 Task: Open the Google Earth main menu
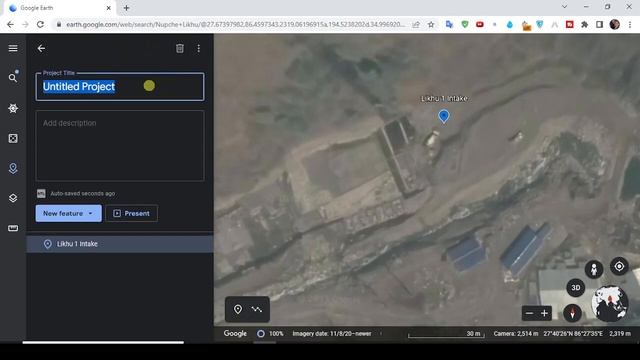pos(13,48)
